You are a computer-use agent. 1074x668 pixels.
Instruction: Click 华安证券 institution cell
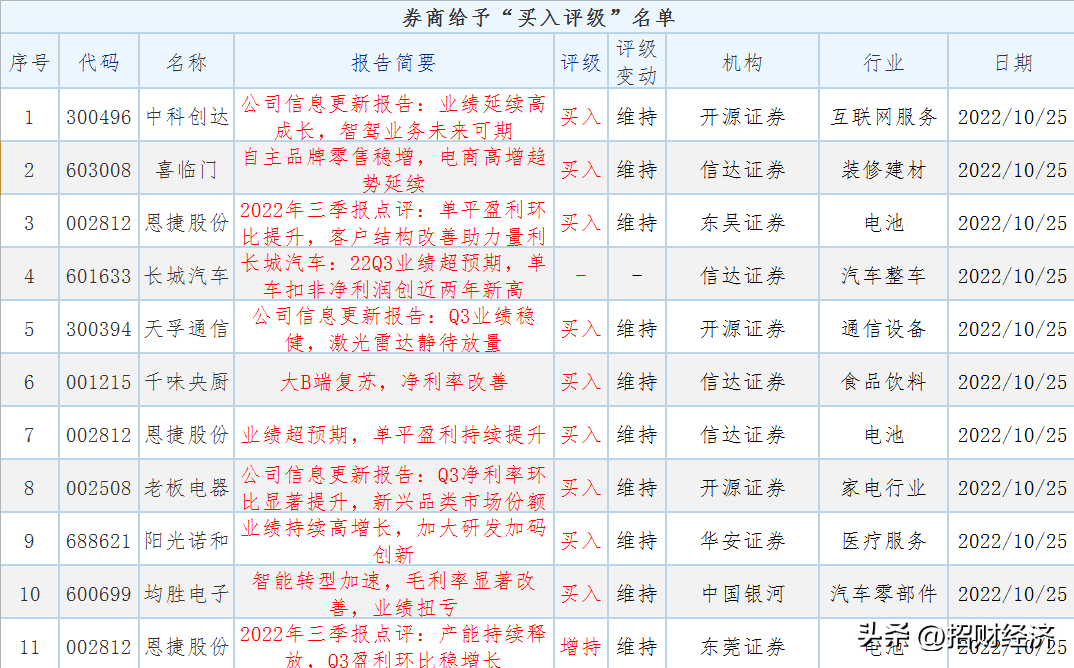(x=742, y=541)
